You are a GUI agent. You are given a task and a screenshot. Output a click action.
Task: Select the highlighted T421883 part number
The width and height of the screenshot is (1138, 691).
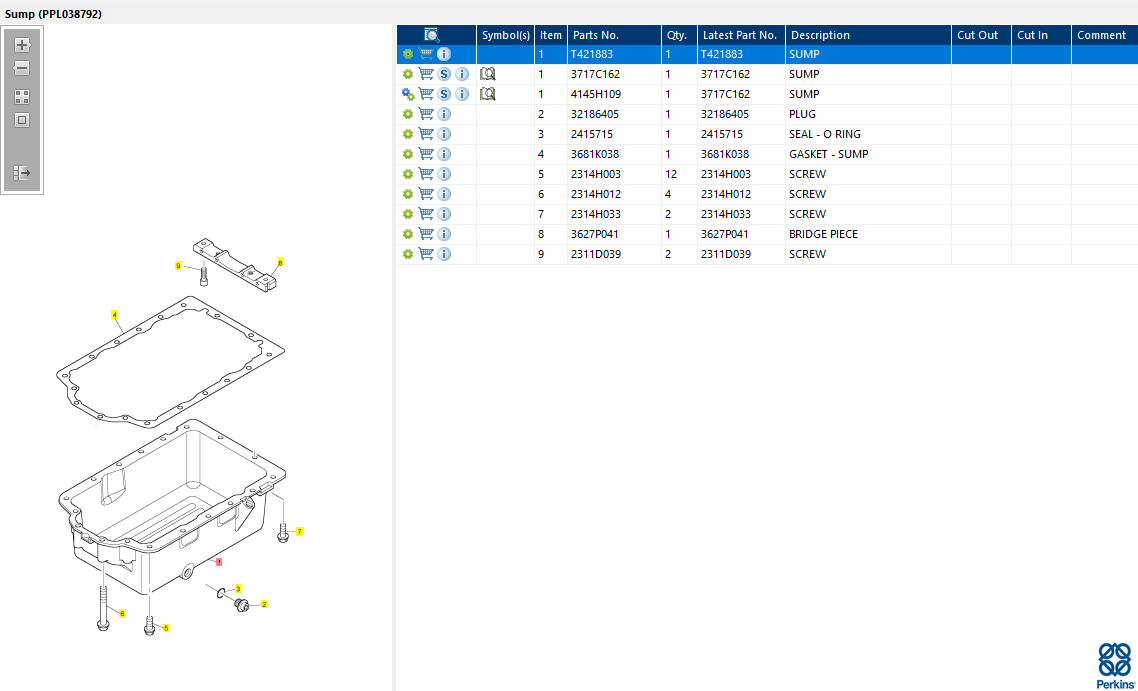pyautogui.click(x=592, y=54)
